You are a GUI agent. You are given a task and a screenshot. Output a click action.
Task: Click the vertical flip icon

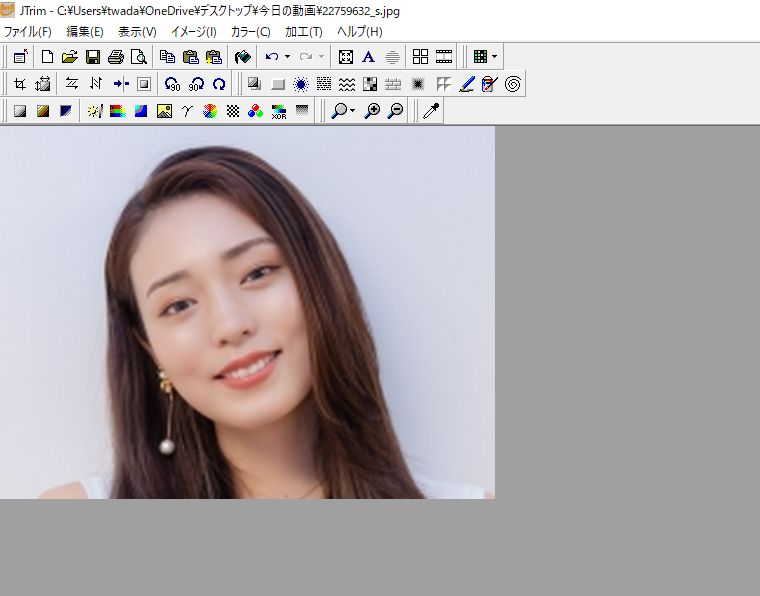(x=95, y=84)
